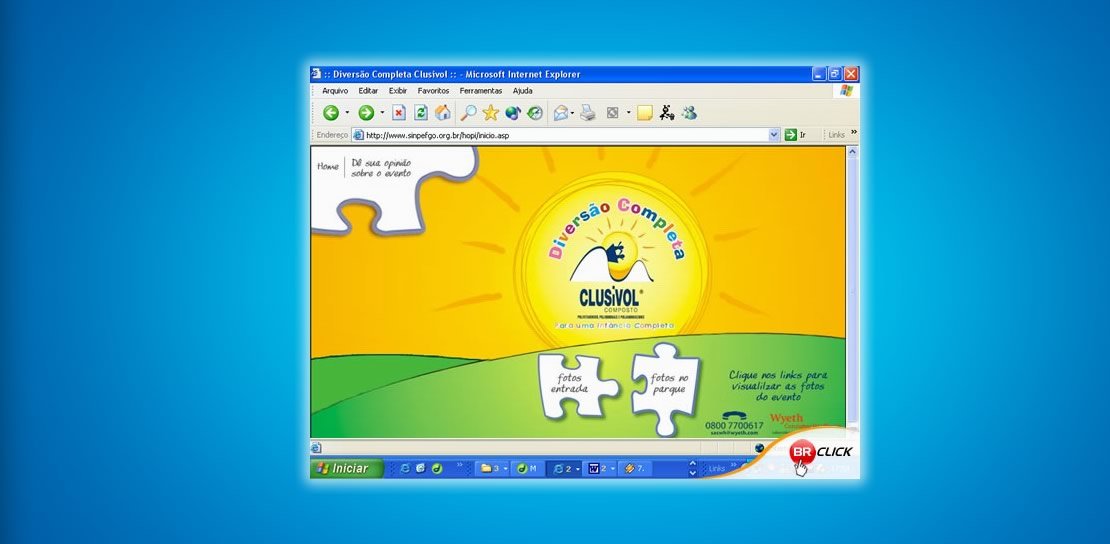Click the yellow note icon in the toolbar
This screenshot has height=544, width=1110.
644,113
